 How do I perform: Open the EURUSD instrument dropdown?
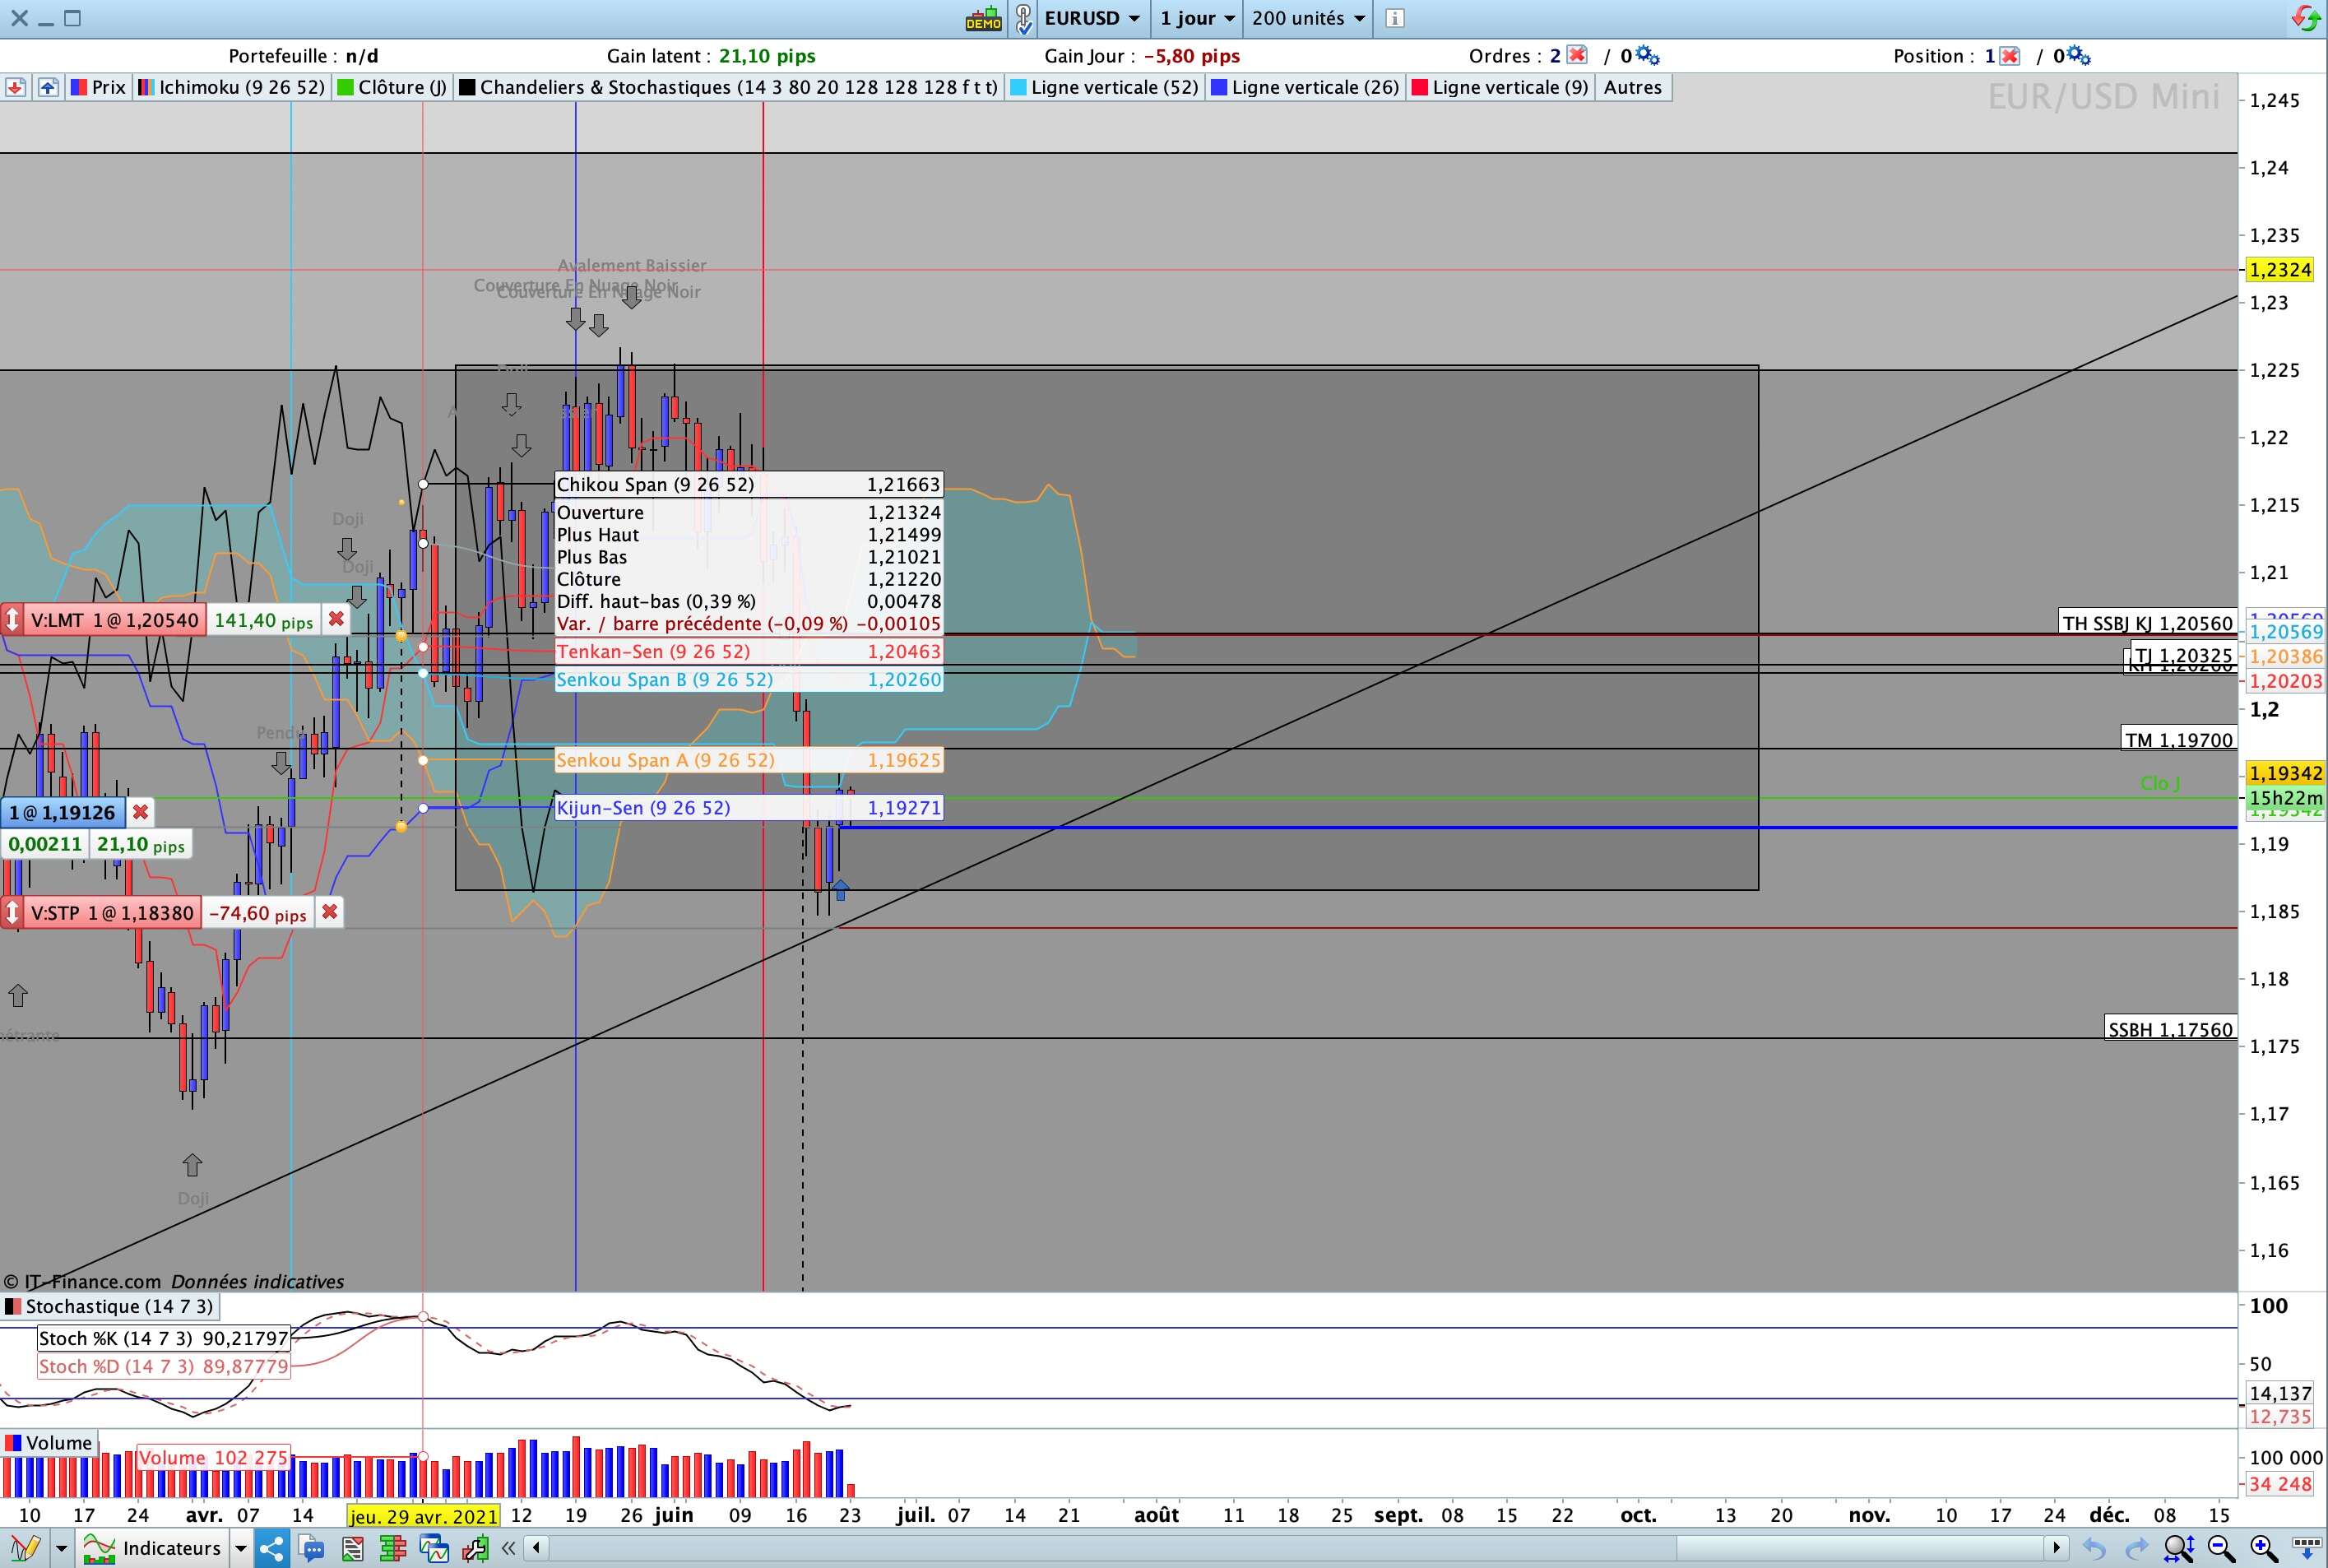tap(1092, 18)
